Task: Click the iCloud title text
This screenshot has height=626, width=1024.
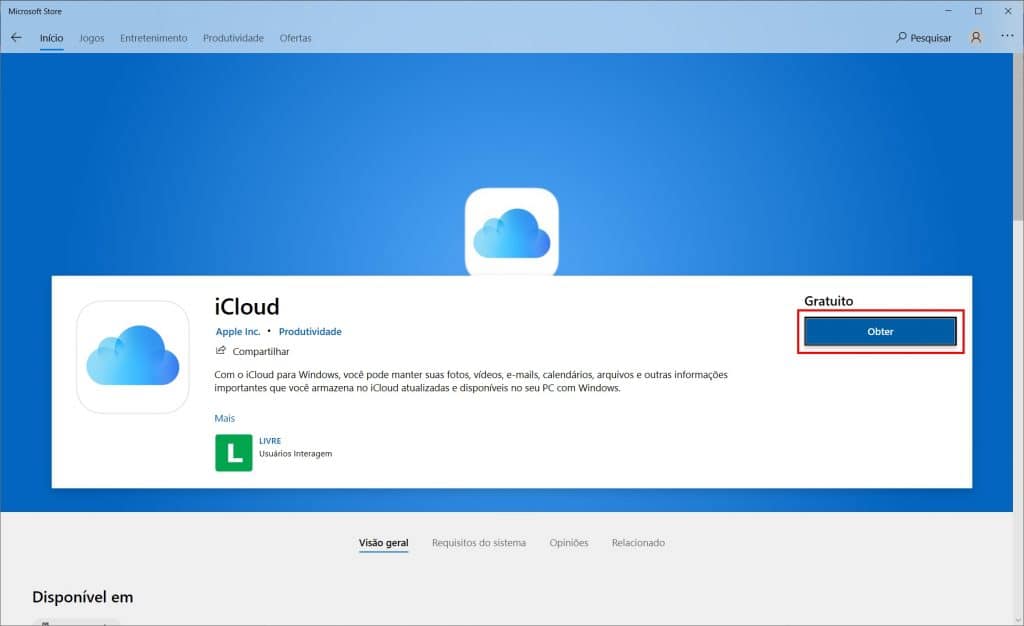Action: coord(247,306)
